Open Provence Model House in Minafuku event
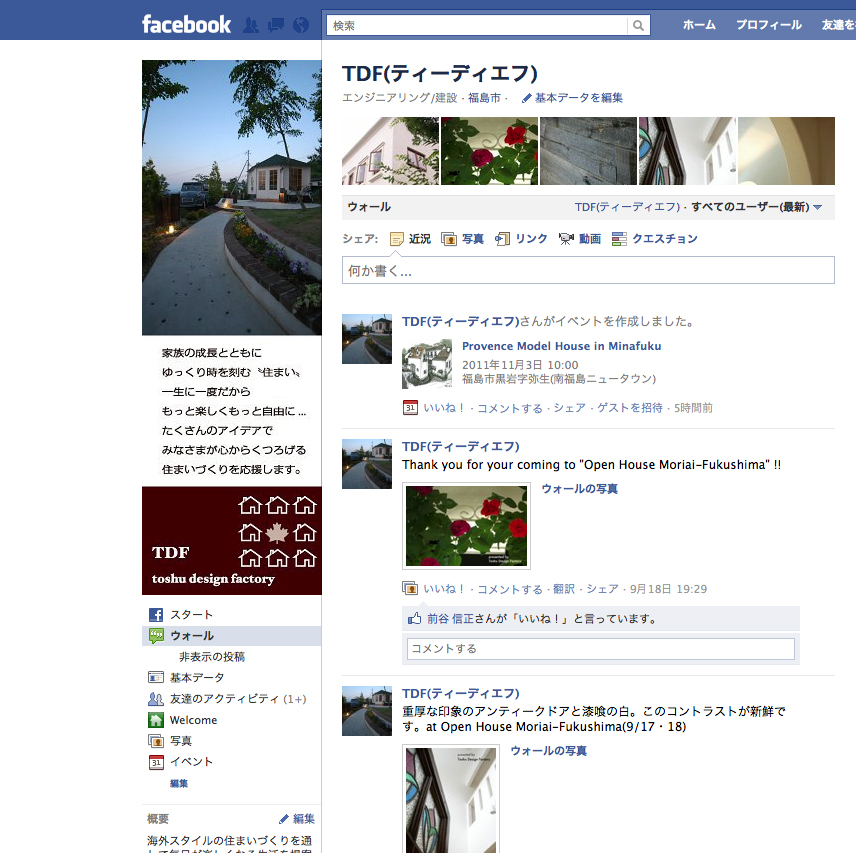Screen dimensions: 856x853 click(x=561, y=346)
